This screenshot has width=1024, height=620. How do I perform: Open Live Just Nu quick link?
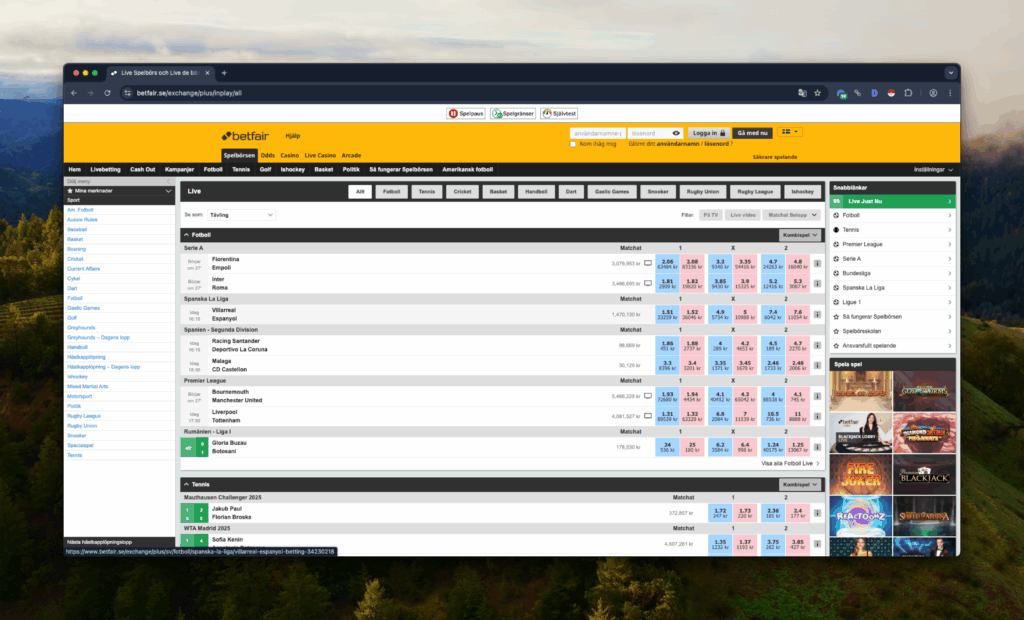click(892, 201)
